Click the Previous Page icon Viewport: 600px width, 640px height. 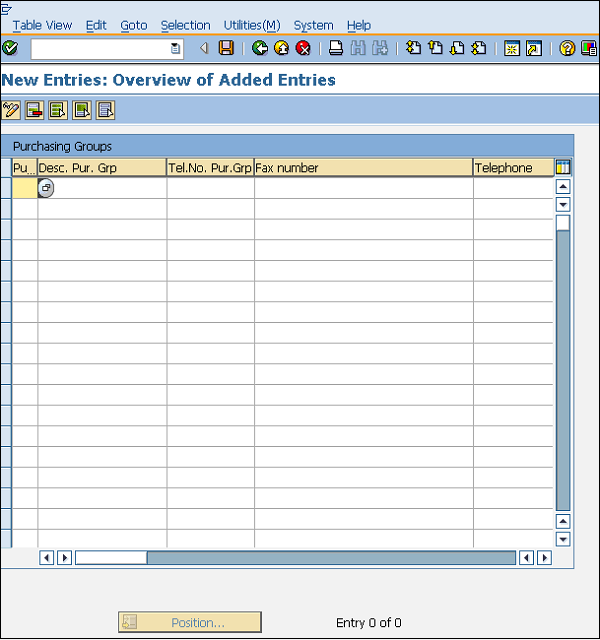tap(436, 48)
